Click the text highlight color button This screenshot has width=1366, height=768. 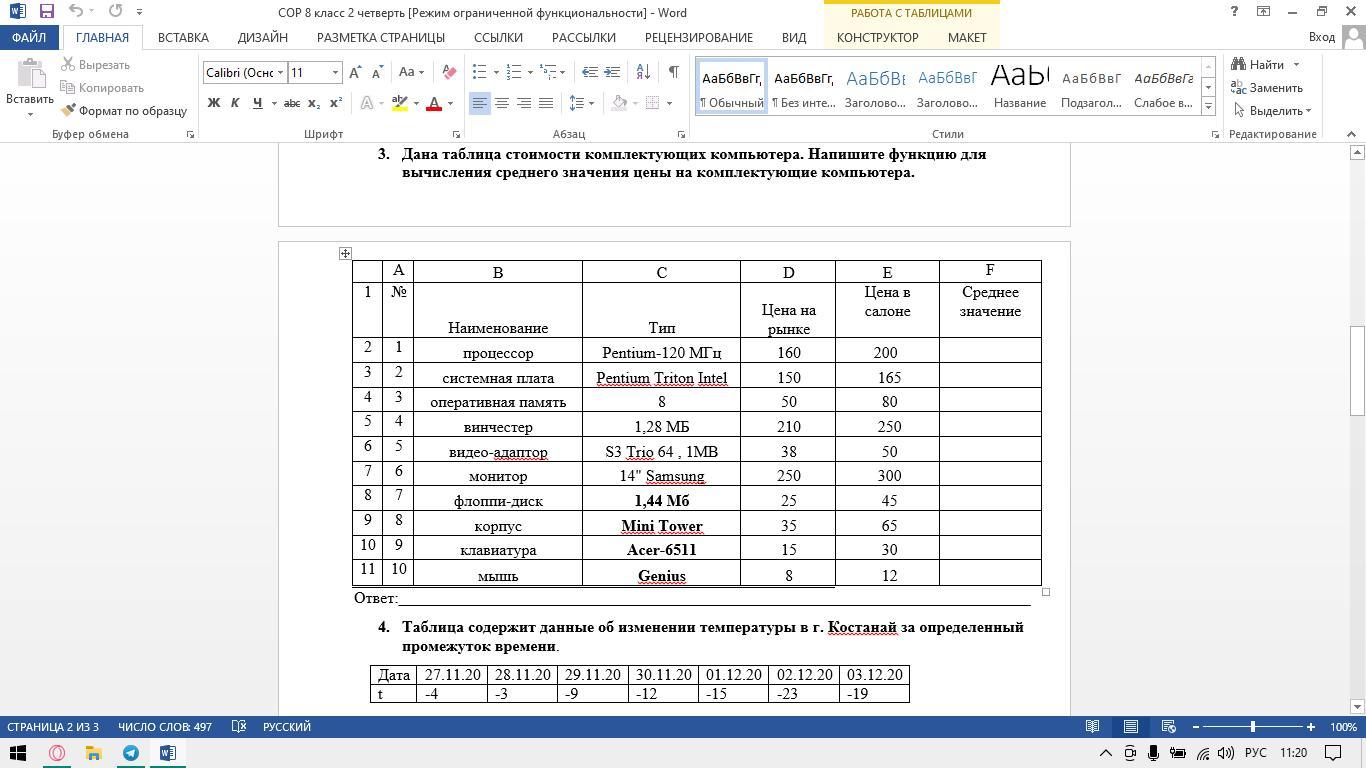pyautogui.click(x=400, y=103)
